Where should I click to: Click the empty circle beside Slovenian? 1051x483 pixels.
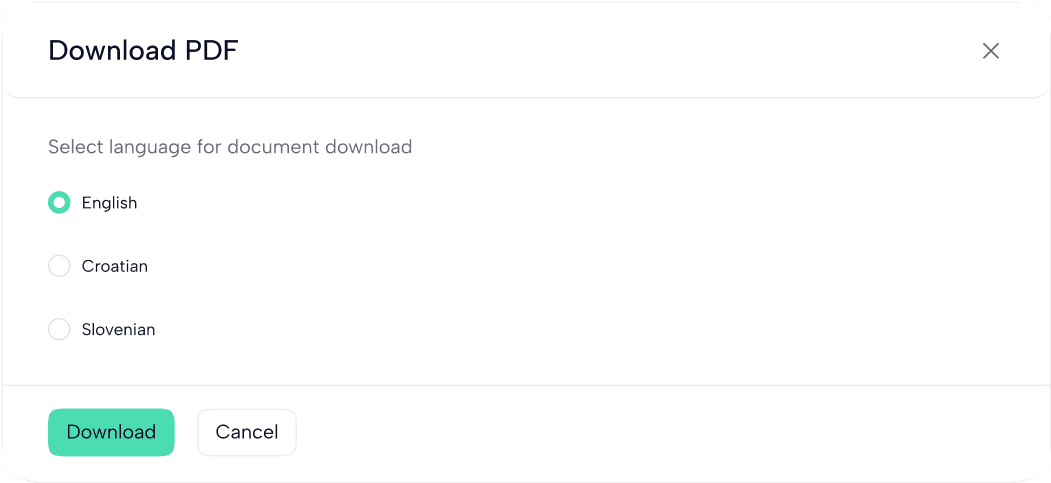(x=59, y=329)
